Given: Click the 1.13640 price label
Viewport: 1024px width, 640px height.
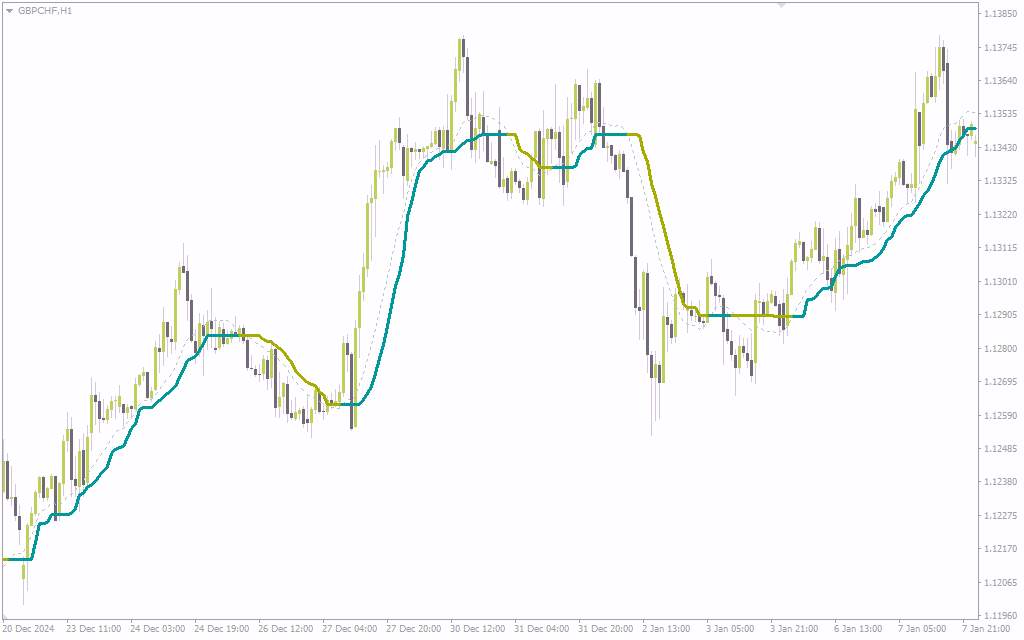Looking at the screenshot, I should [x=1000, y=80].
